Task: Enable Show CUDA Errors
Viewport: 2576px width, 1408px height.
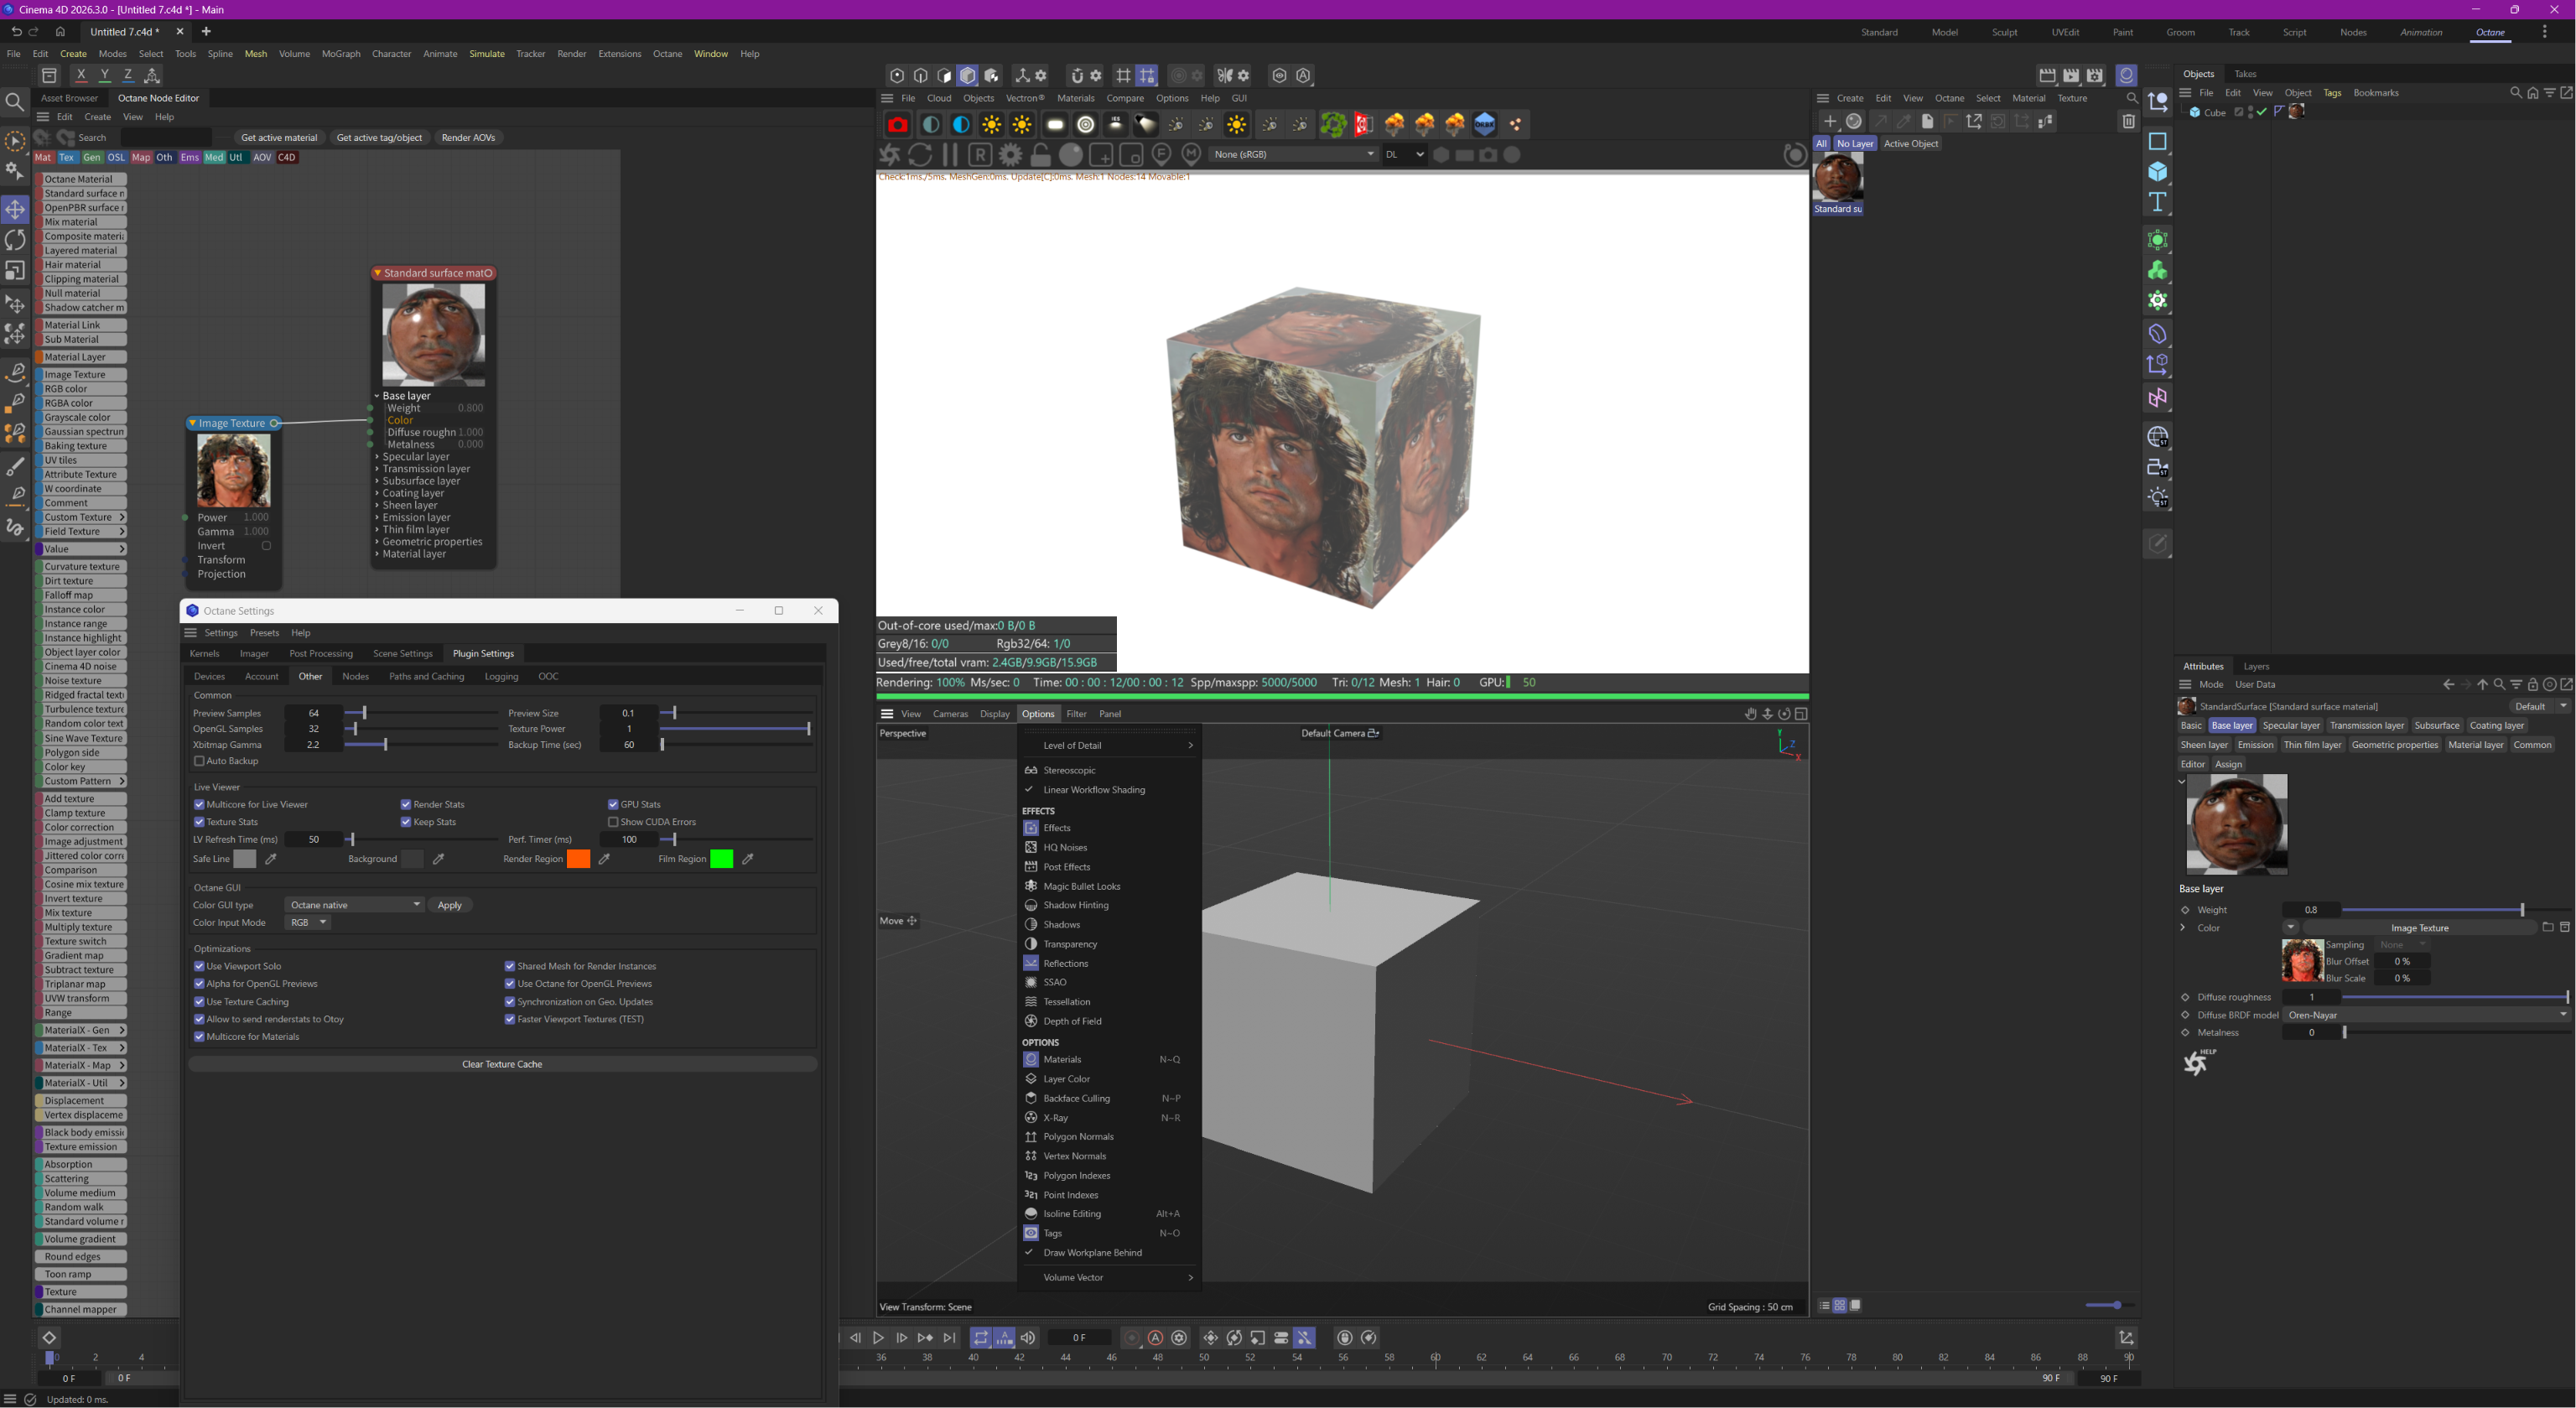Action: (x=613, y=822)
